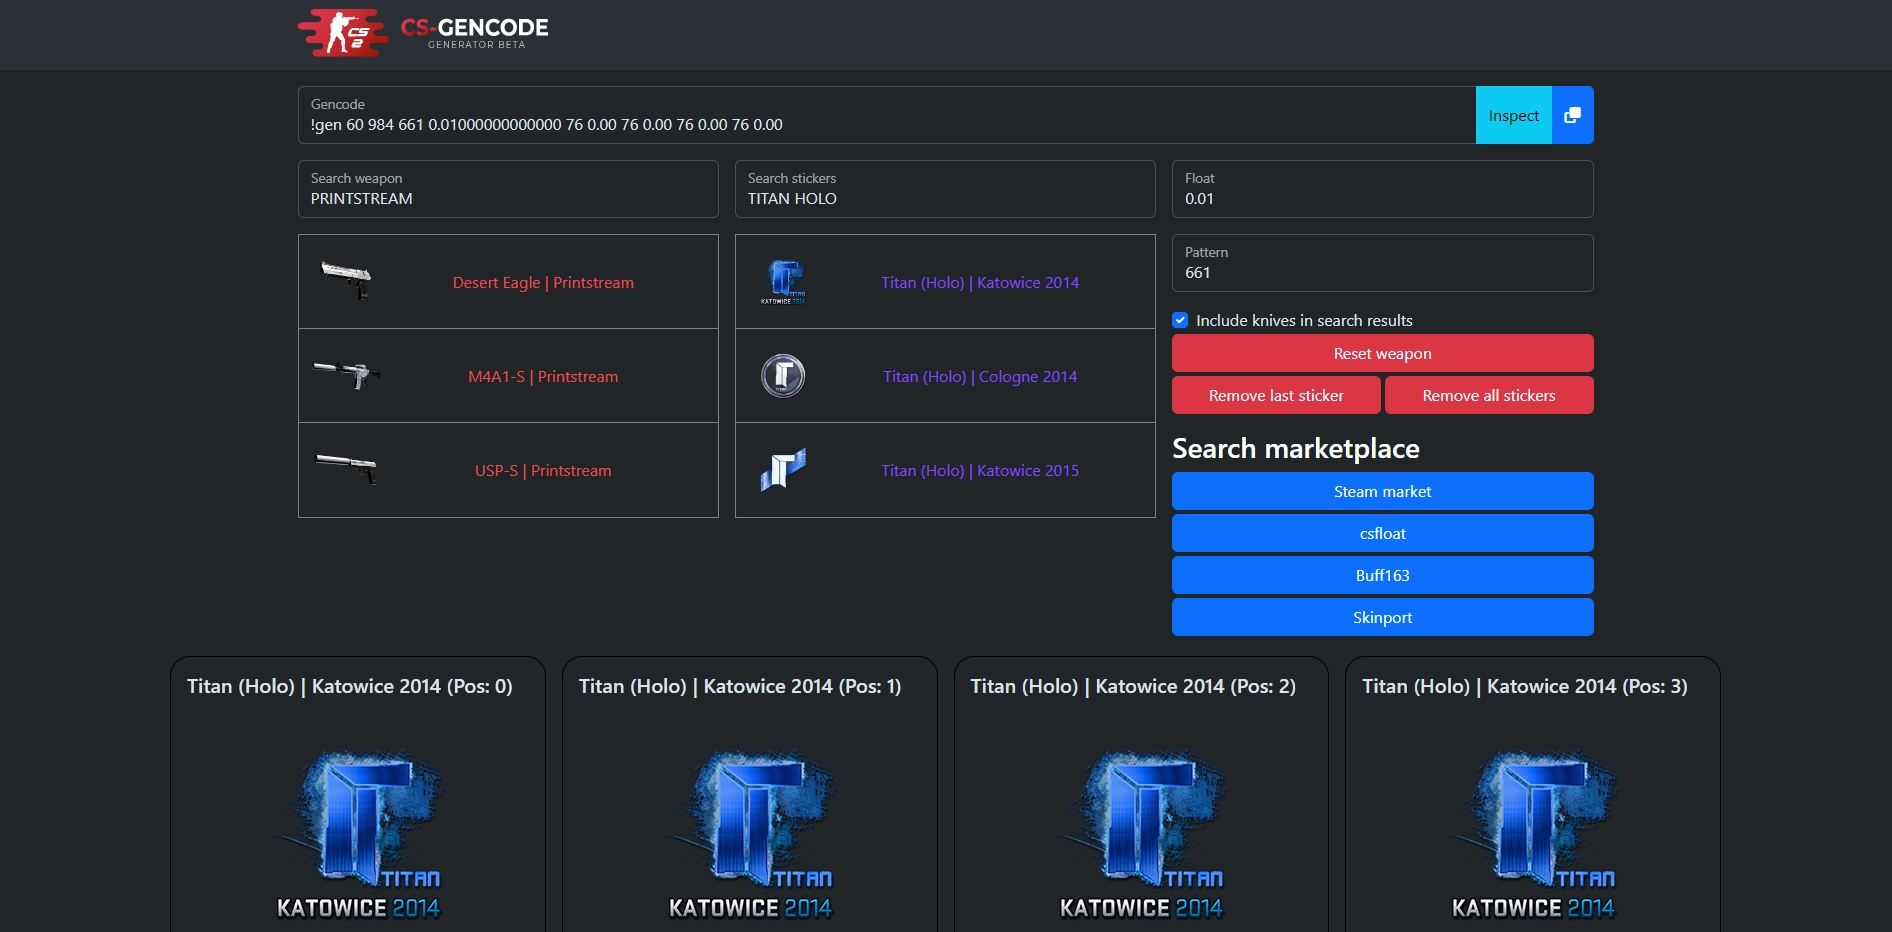Click the Inspect button
The height and width of the screenshot is (932, 1892).
pyautogui.click(x=1514, y=115)
